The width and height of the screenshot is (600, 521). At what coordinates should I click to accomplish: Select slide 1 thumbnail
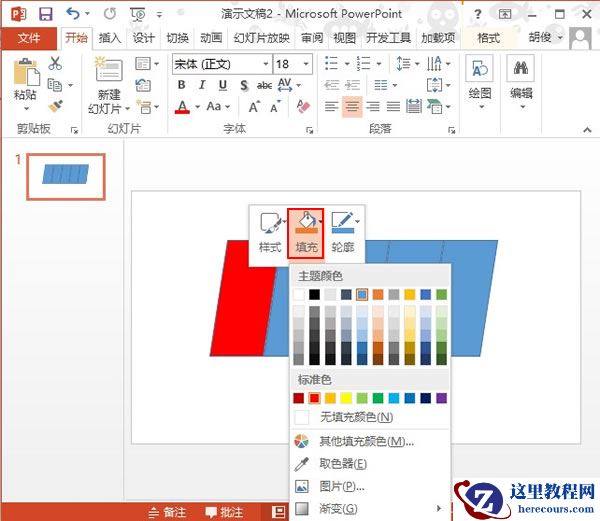(66, 177)
